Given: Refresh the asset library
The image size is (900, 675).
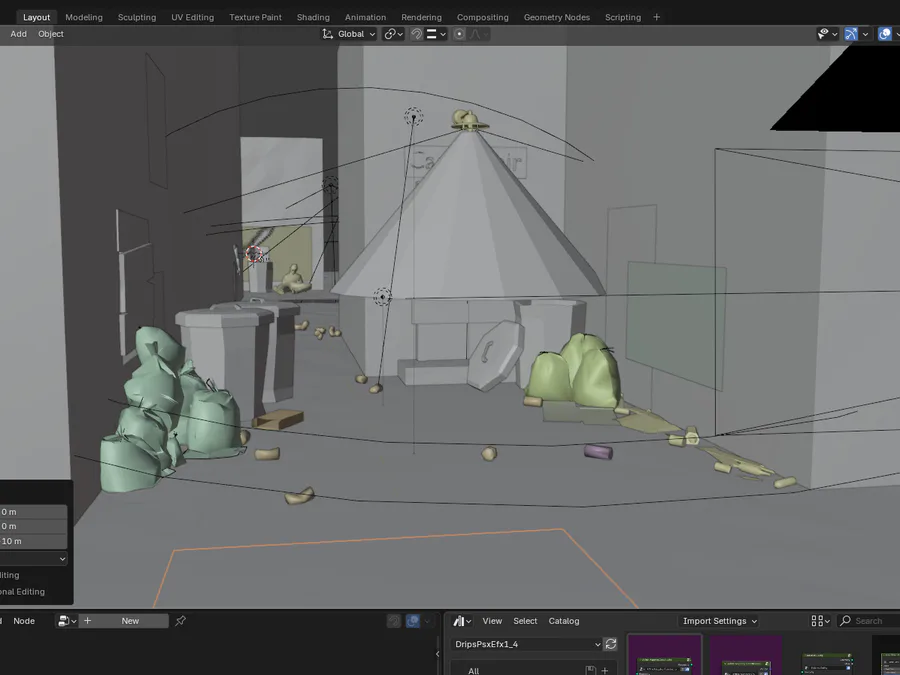Looking at the screenshot, I should coord(611,644).
